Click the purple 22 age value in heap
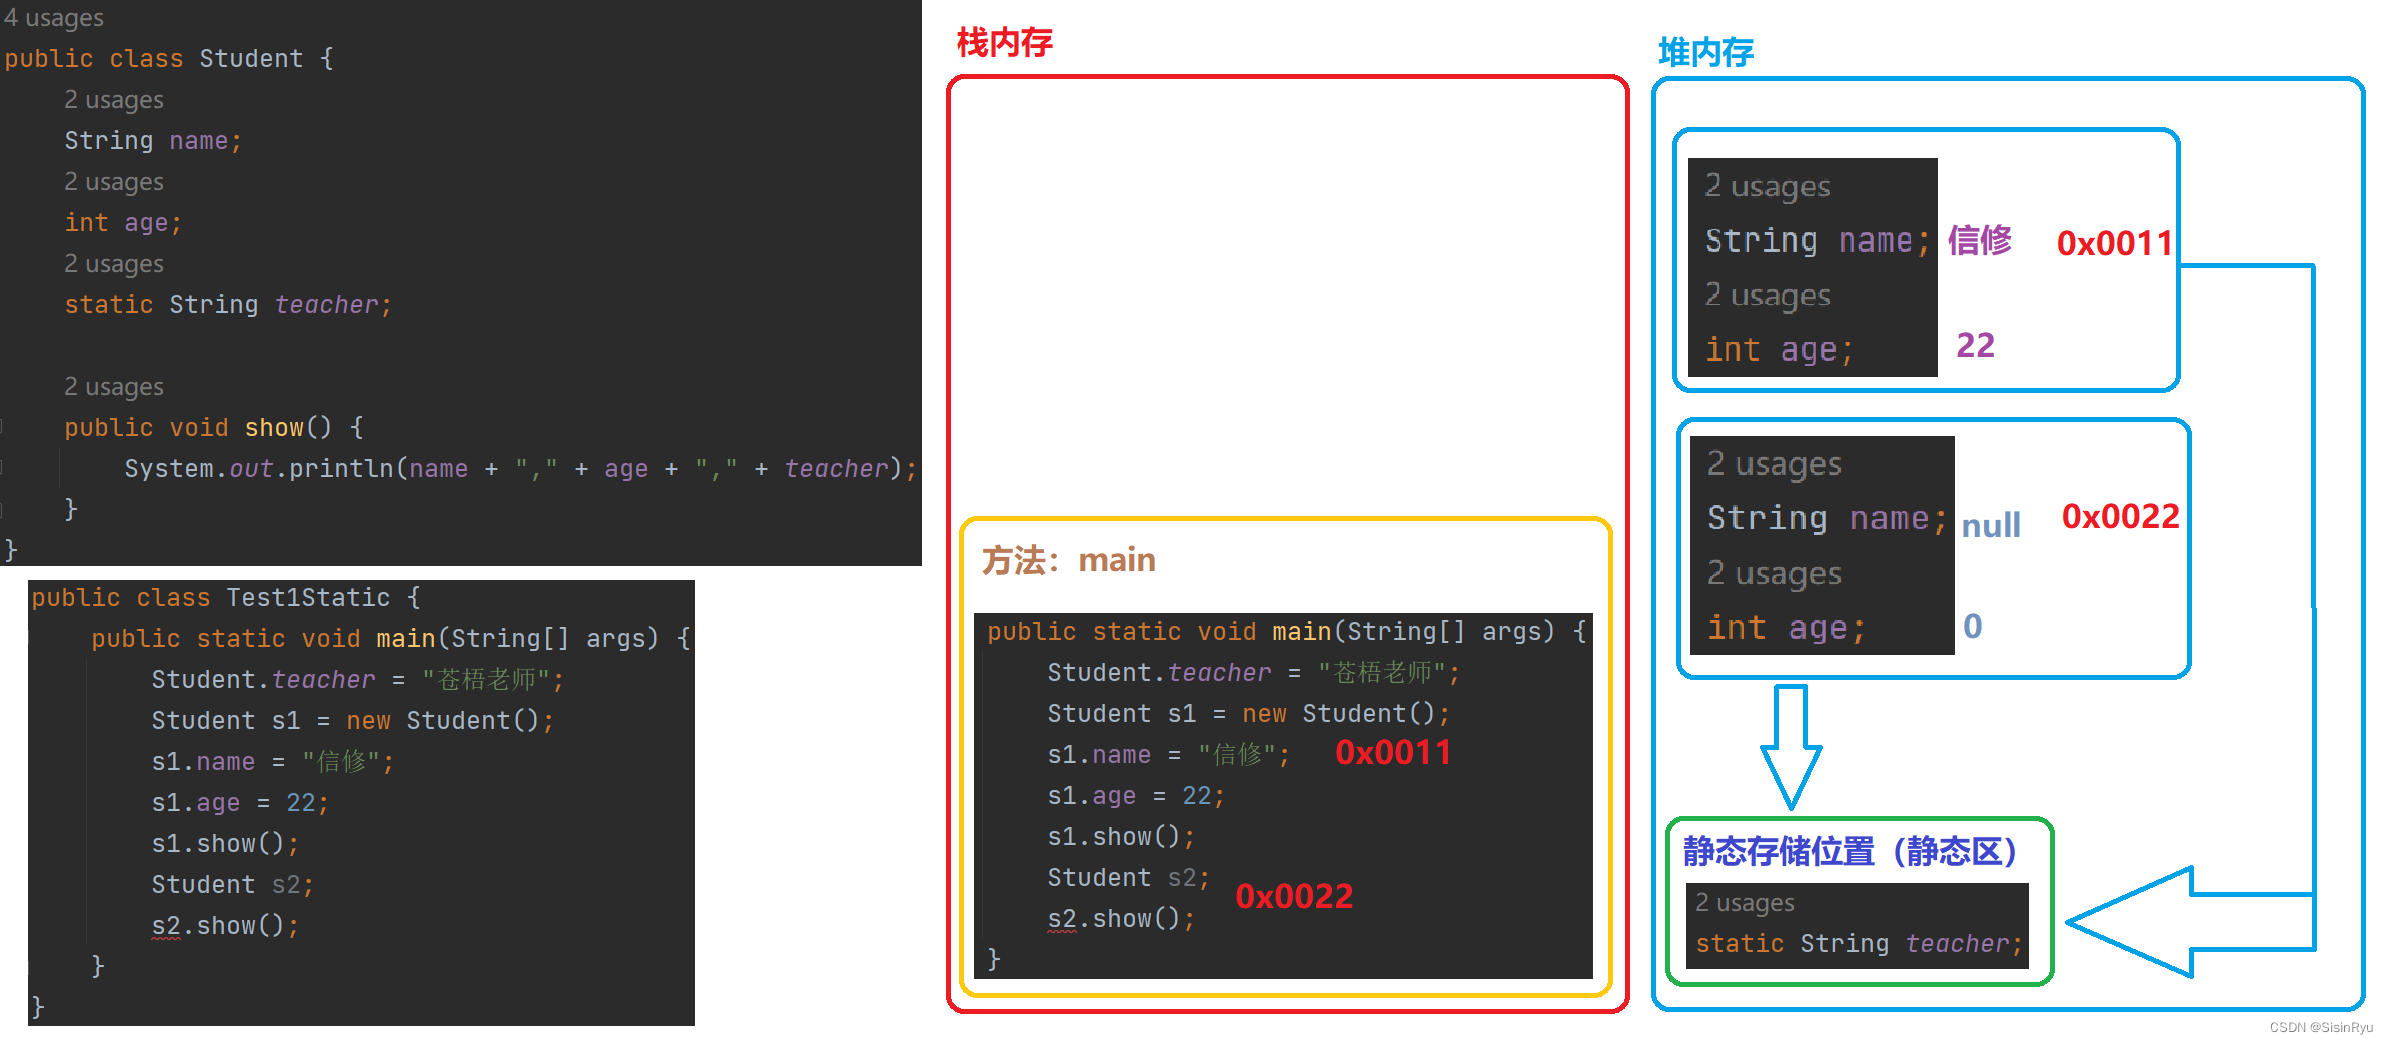Image resolution: width=2388 pixels, height=1044 pixels. click(1975, 345)
